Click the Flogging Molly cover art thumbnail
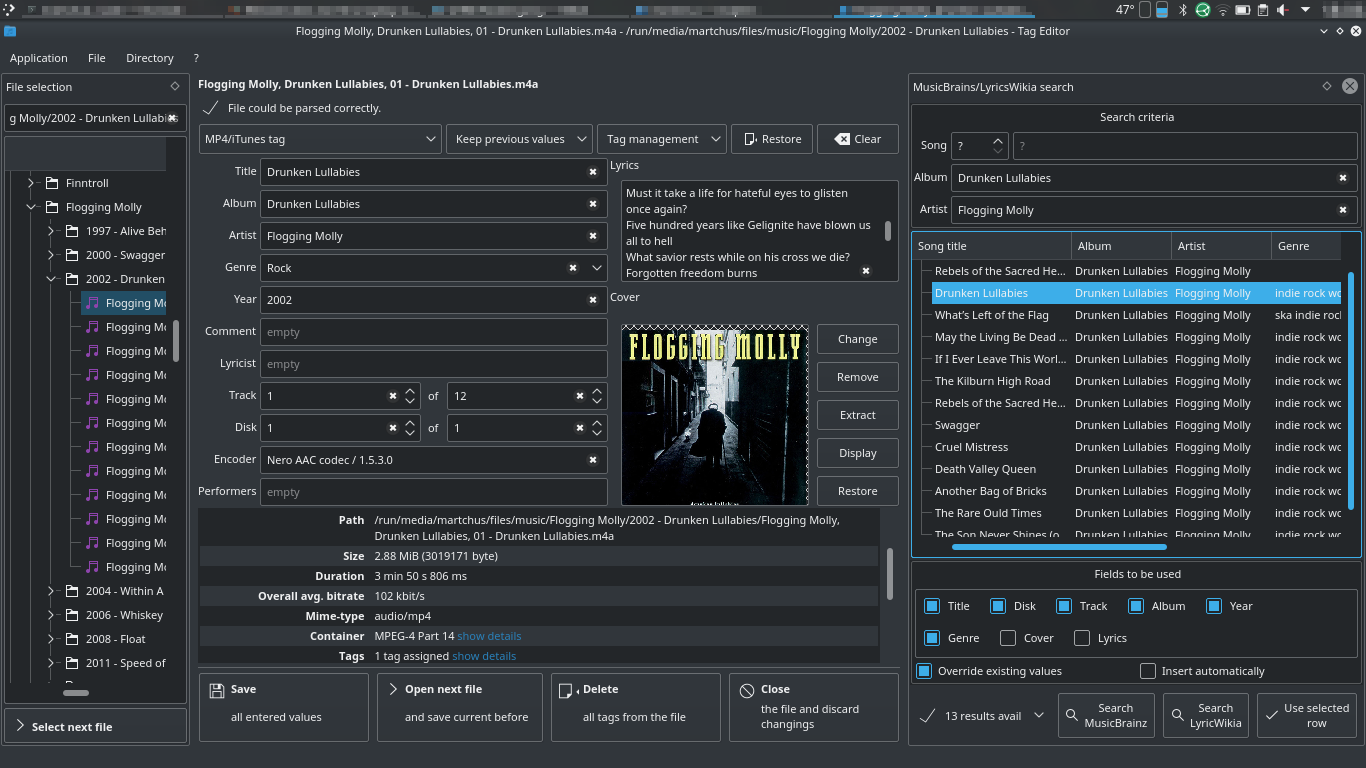Viewport: 1366px width, 768px height. coord(715,415)
